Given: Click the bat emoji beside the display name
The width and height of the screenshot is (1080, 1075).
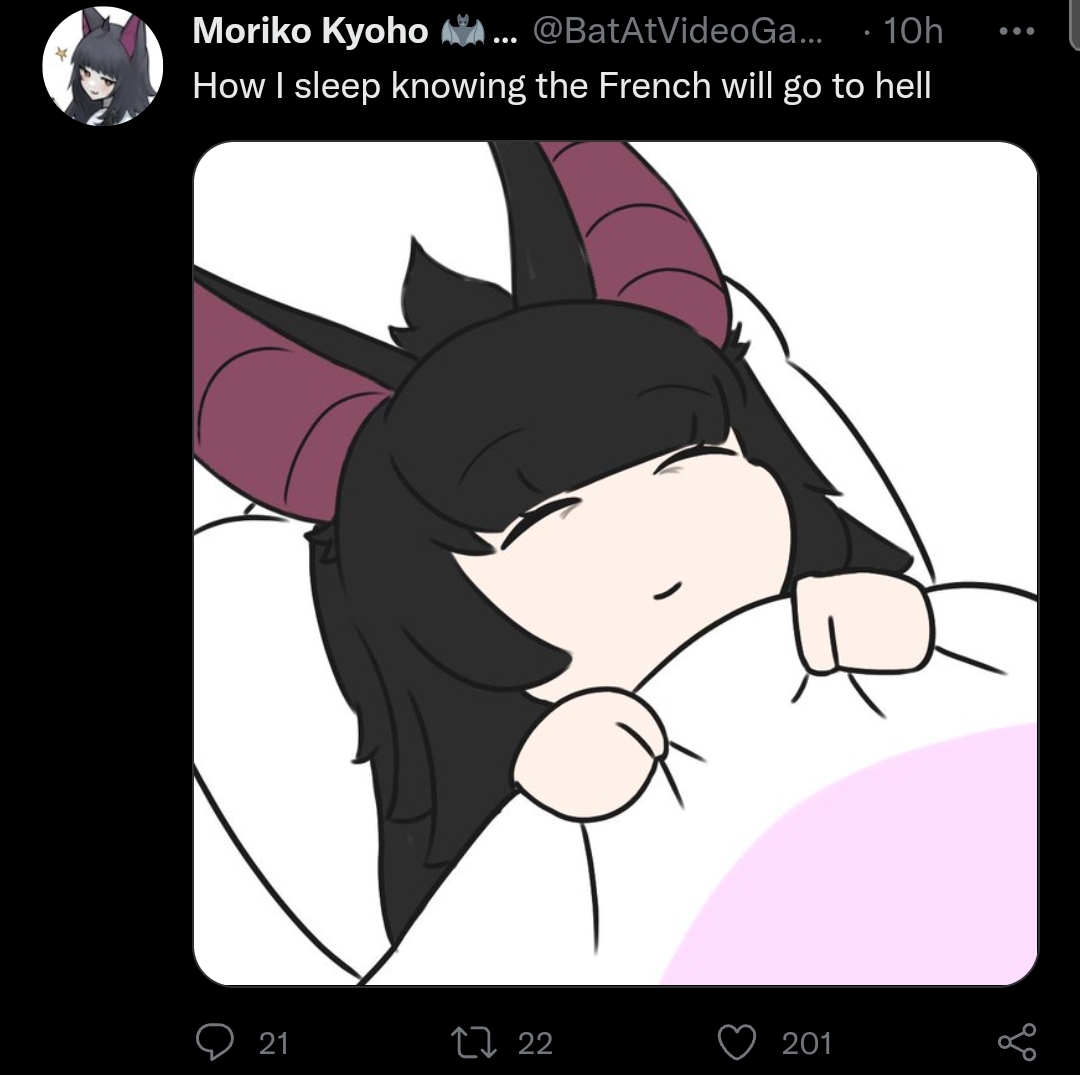Looking at the screenshot, I should coord(462,32).
